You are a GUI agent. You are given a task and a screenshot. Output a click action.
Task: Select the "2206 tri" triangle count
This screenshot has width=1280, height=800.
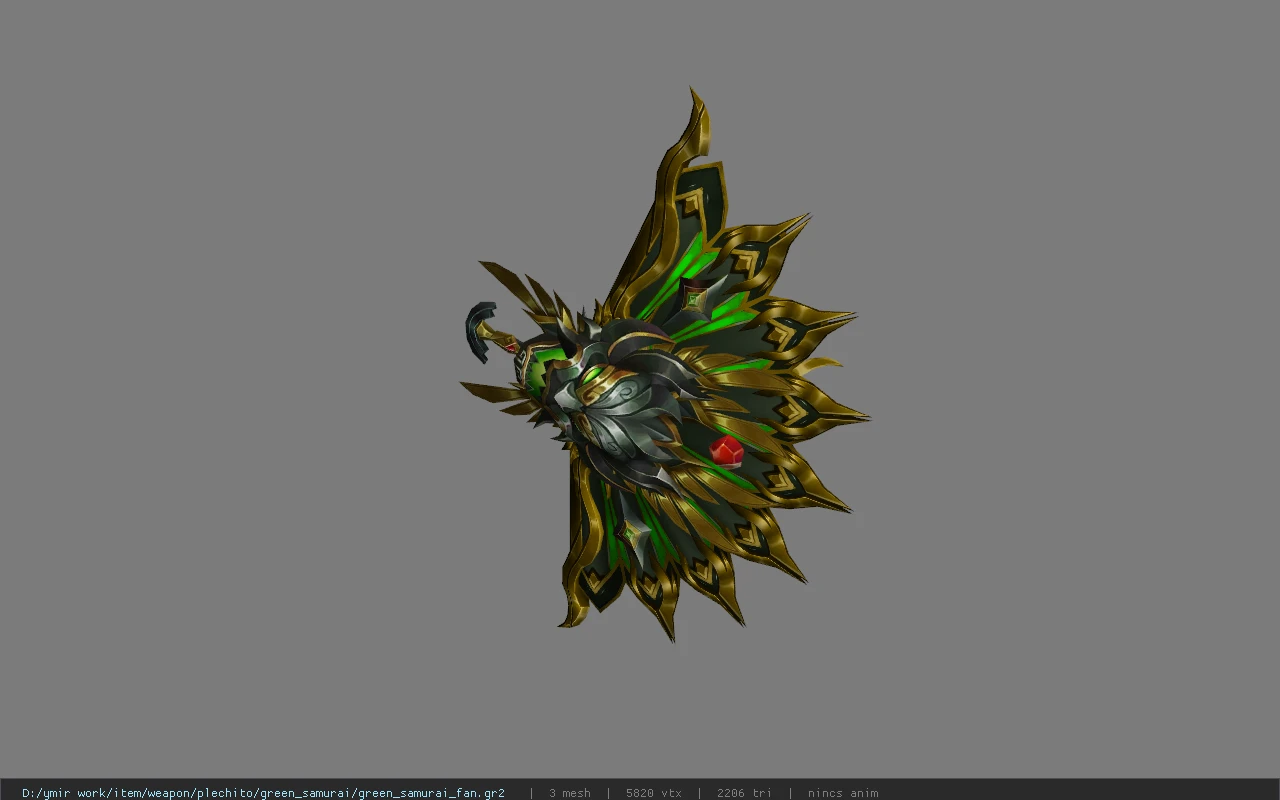click(744, 793)
